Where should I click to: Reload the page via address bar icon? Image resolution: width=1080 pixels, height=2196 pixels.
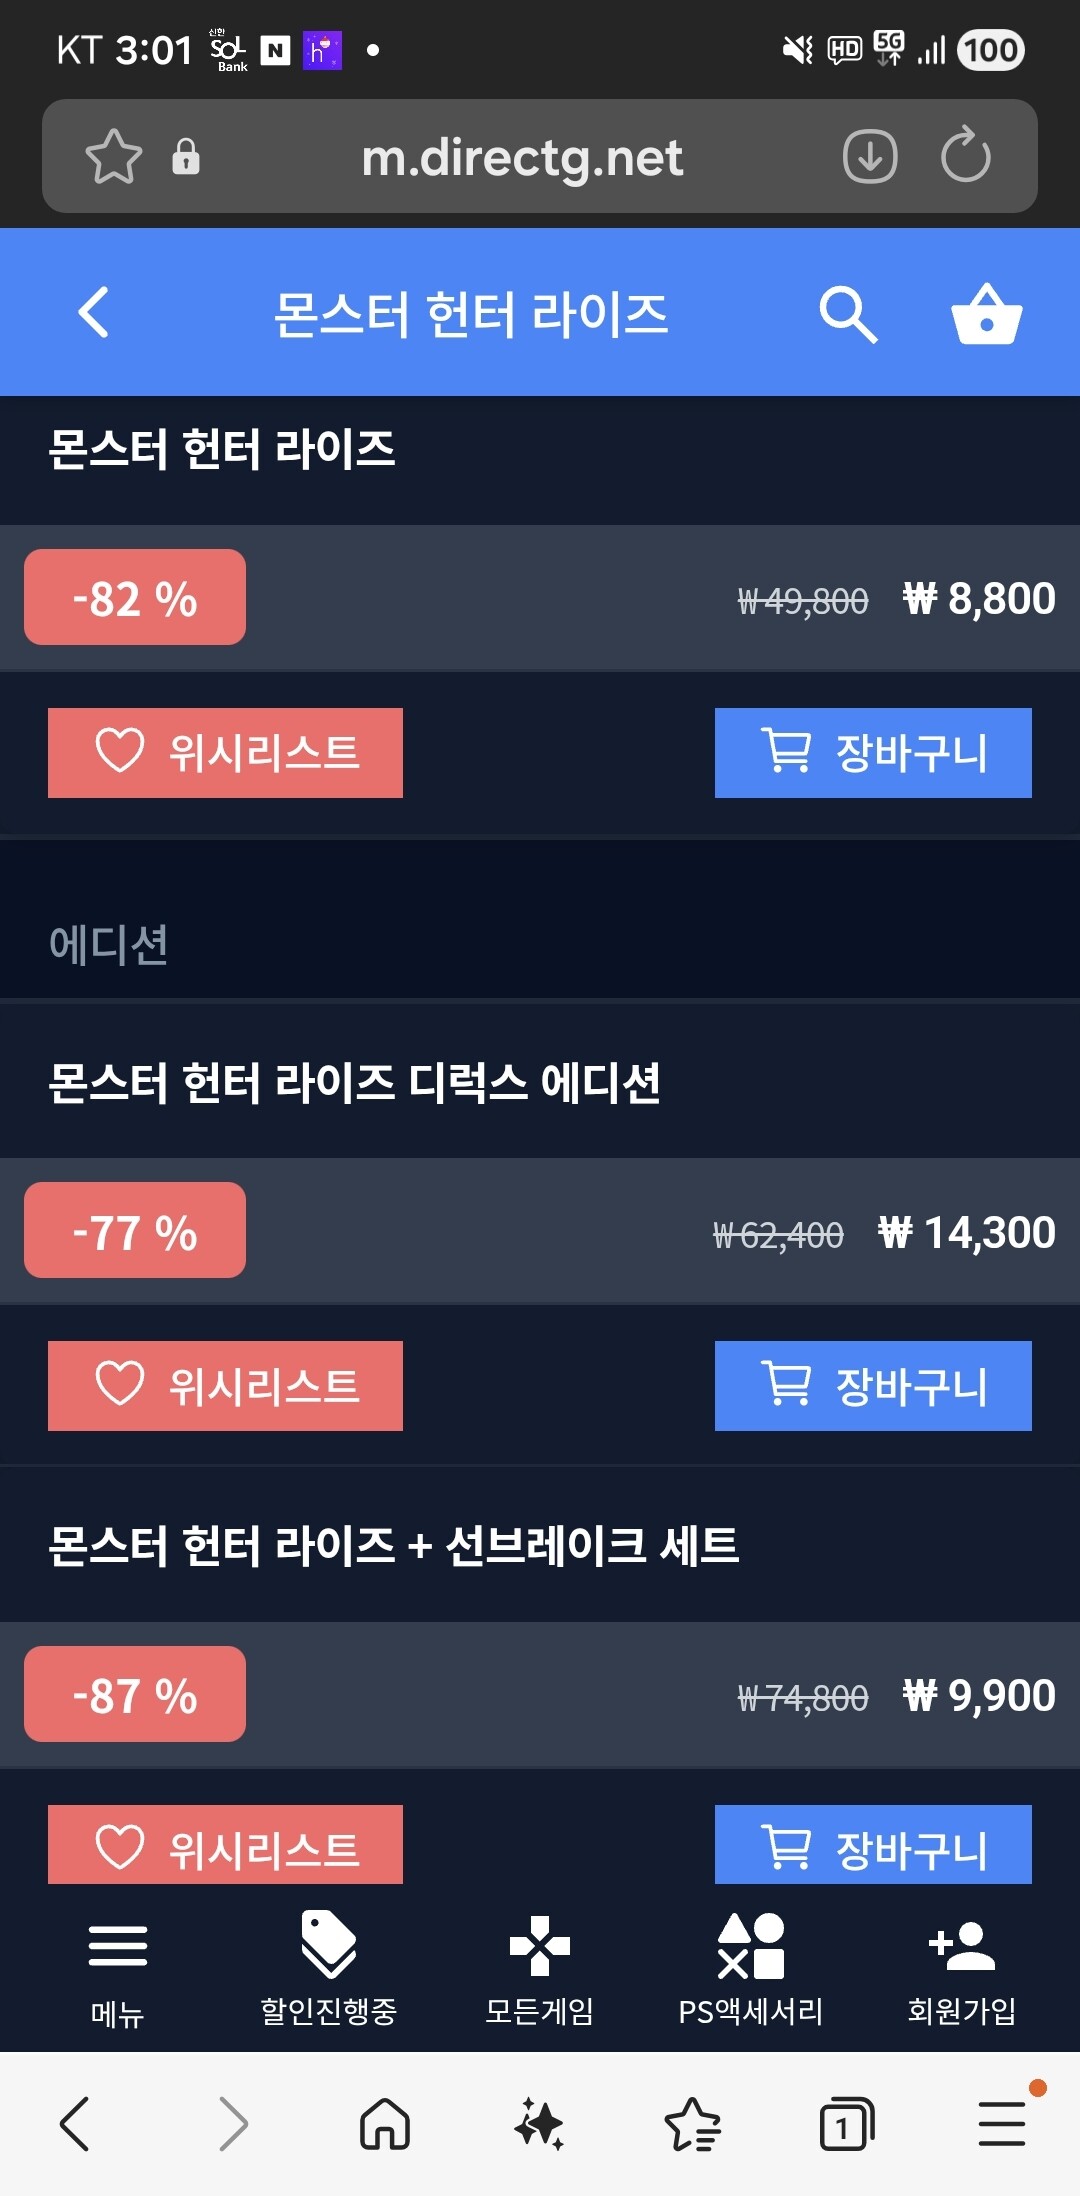(965, 156)
